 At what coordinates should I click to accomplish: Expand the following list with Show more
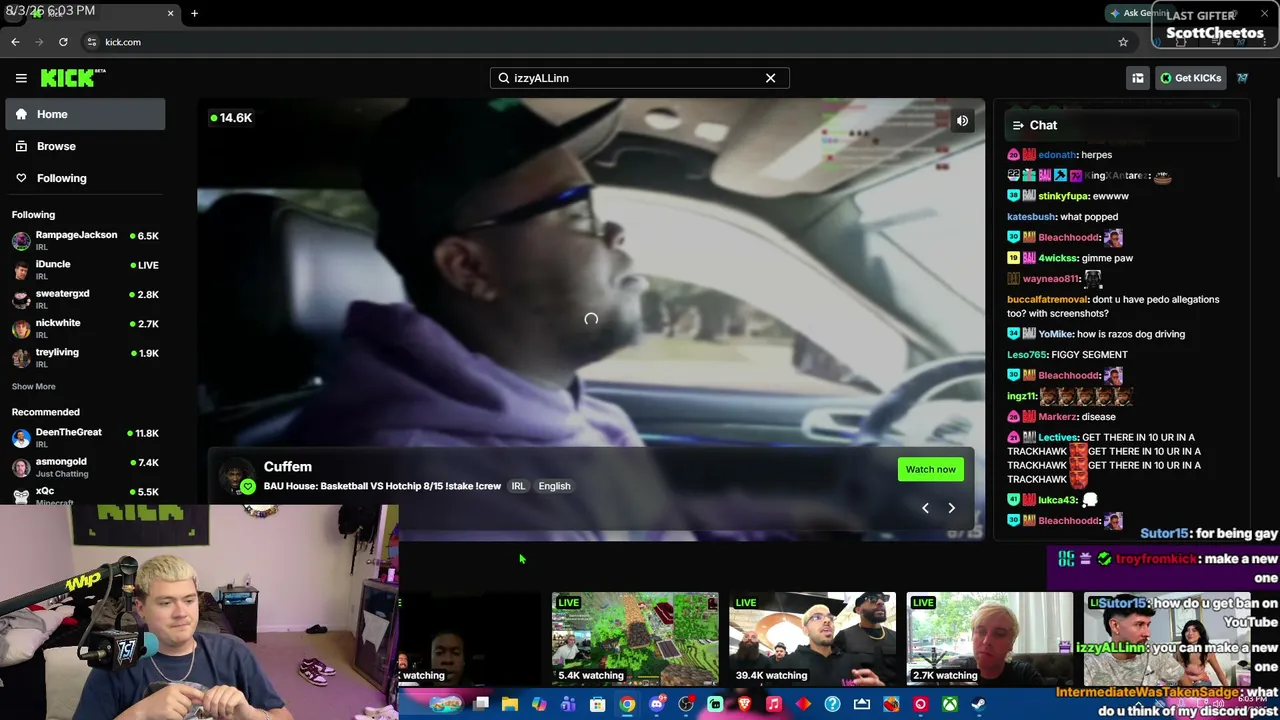point(34,386)
